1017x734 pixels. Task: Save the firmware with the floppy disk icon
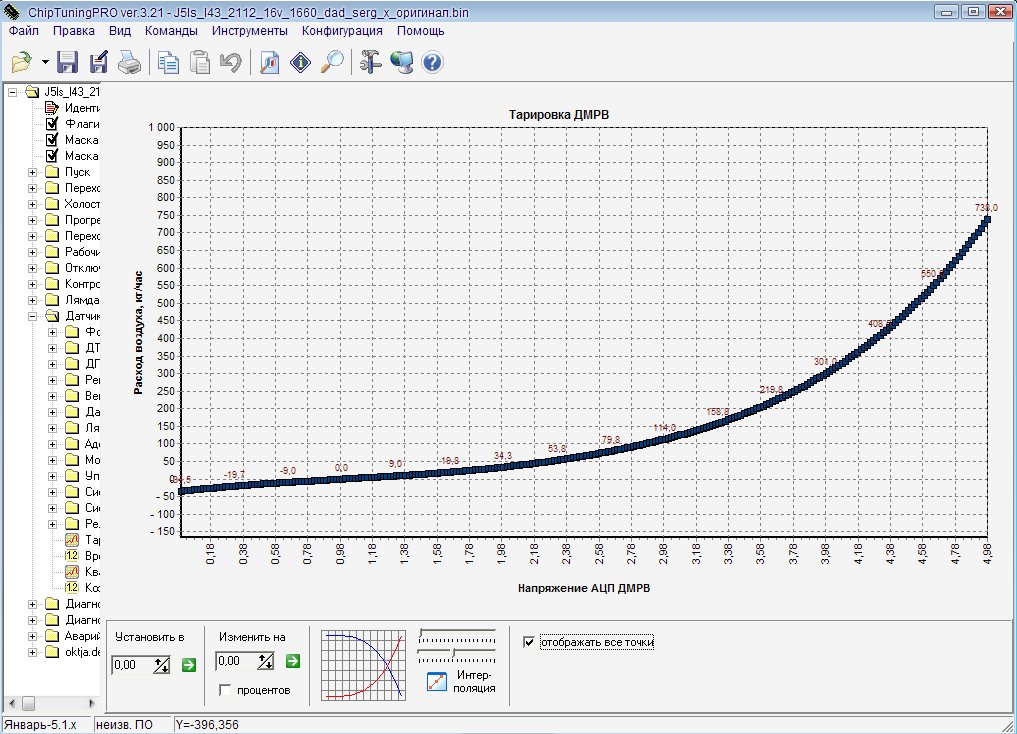point(68,63)
